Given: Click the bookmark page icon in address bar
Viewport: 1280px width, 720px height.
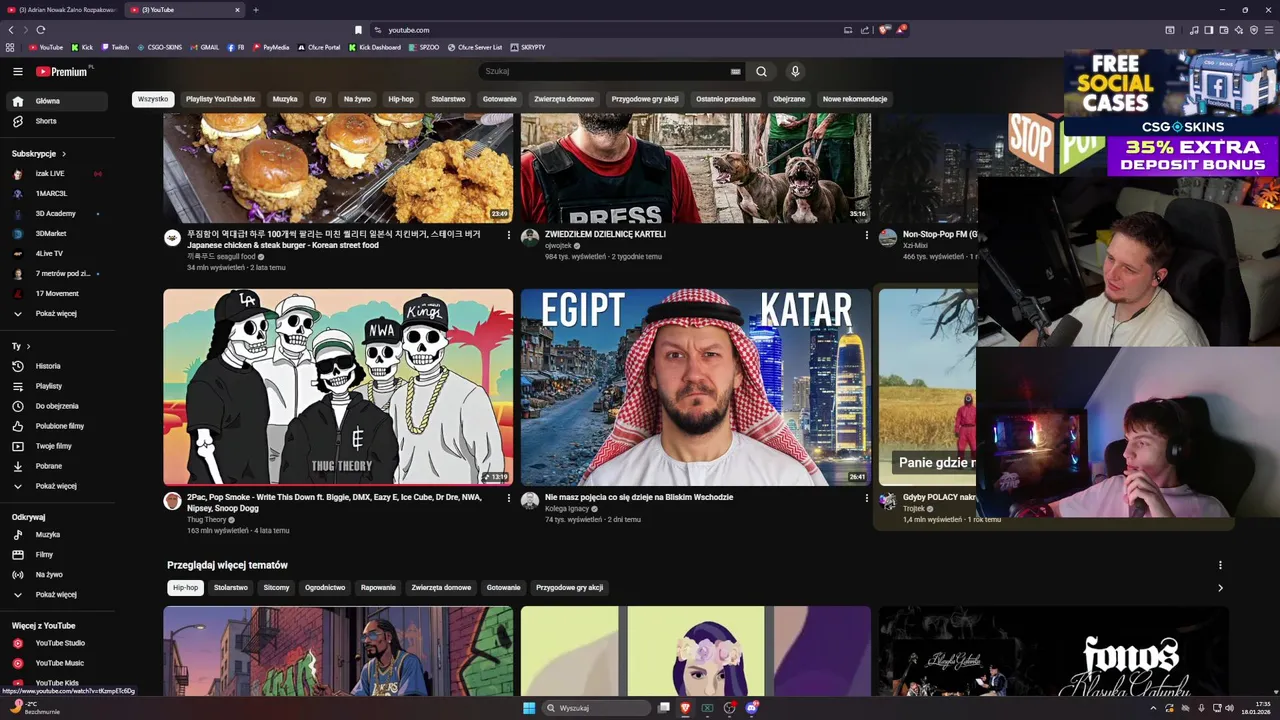Looking at the screenshot, I should (358, 30).
